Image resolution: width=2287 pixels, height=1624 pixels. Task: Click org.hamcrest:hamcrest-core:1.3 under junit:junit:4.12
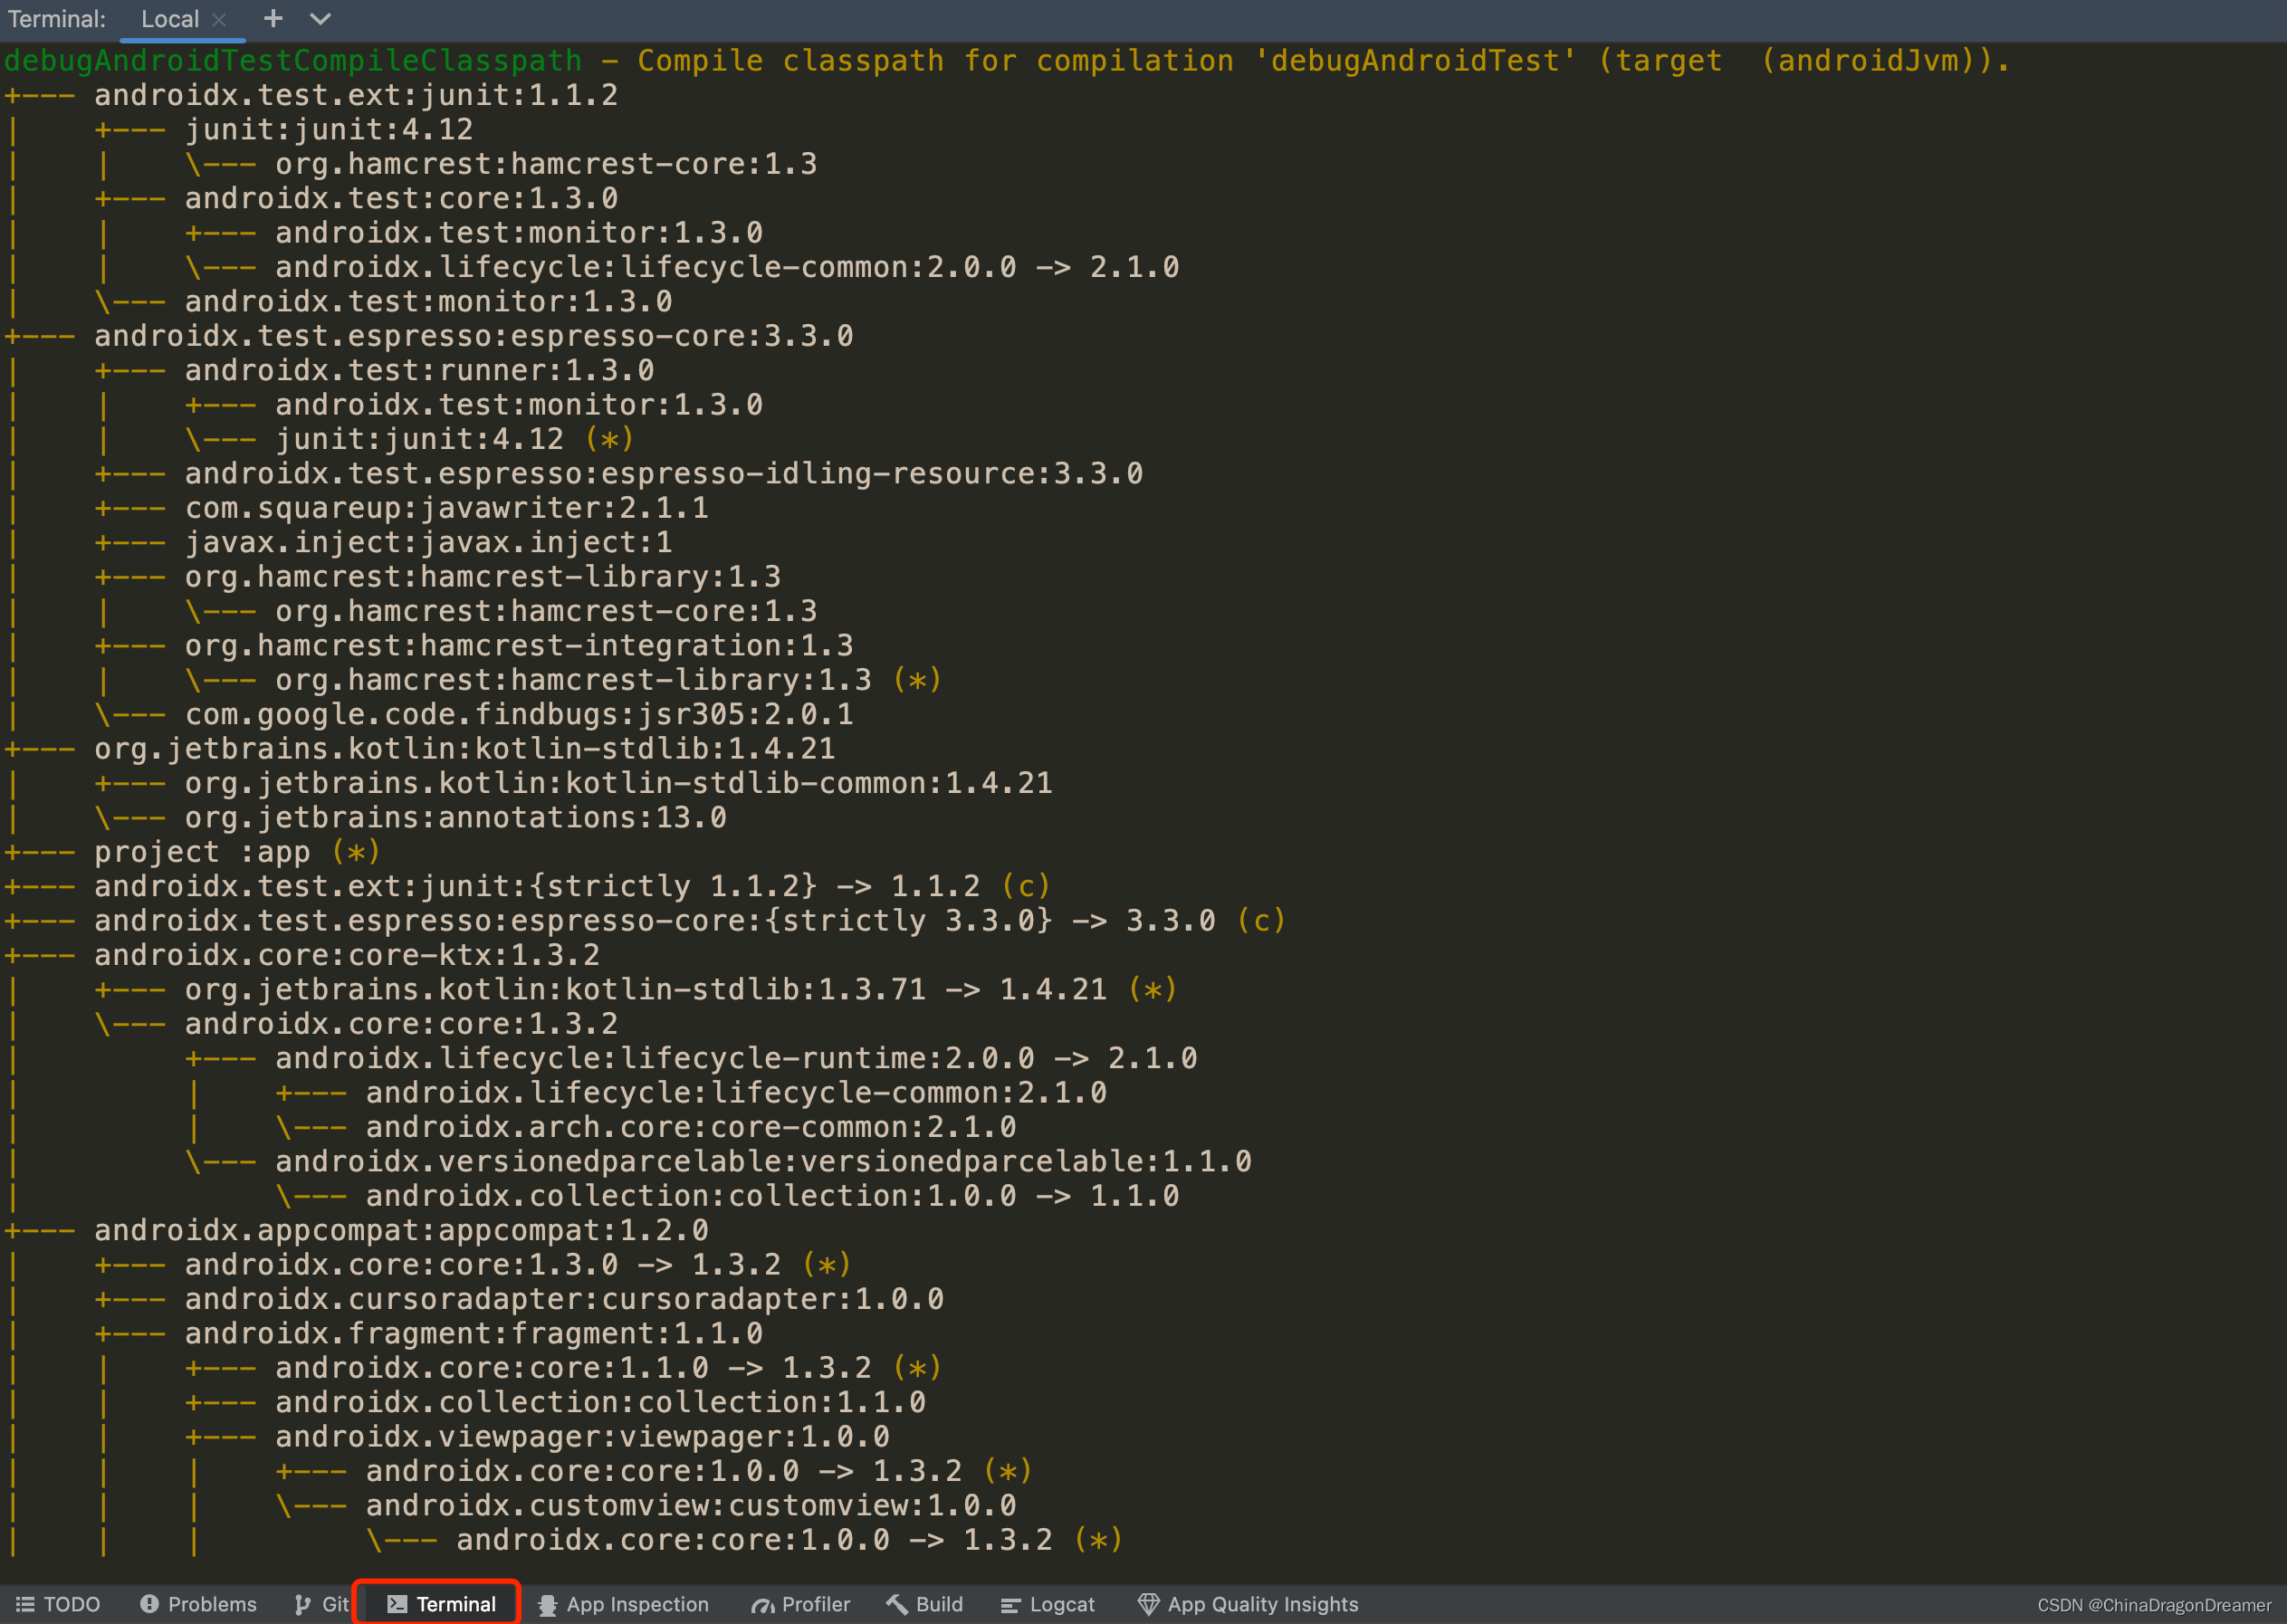[x=546, y=164]
